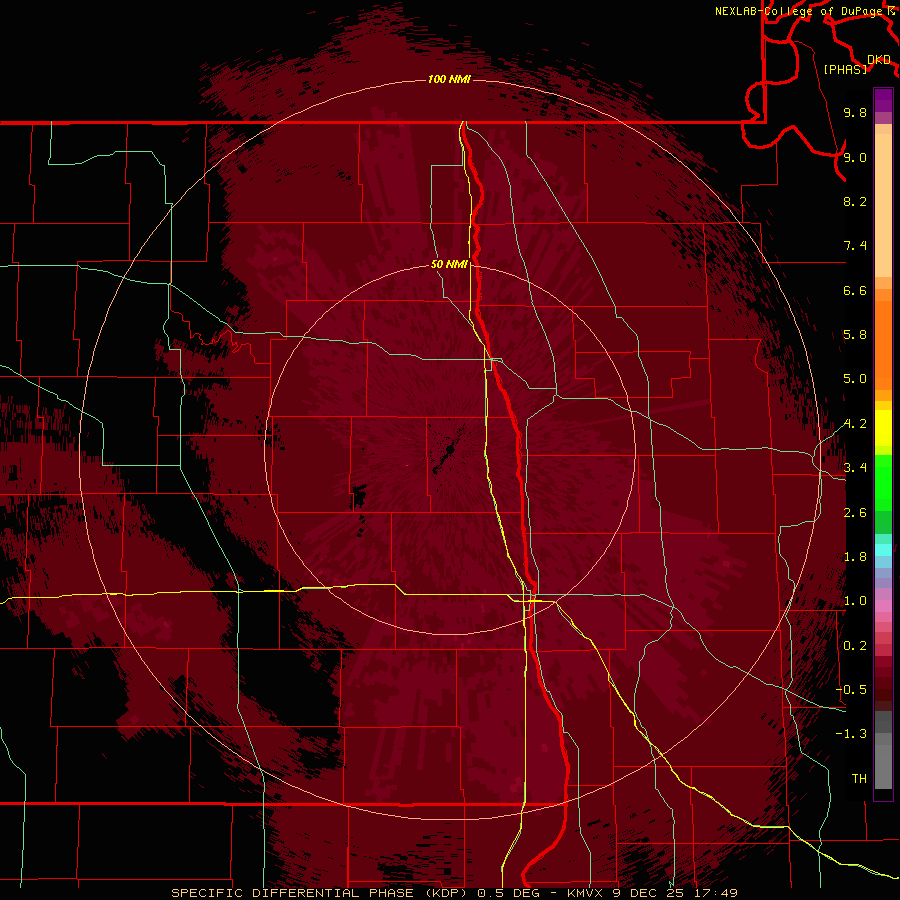This screenshot has height=900, width=900.
Task: Click the 5.0 scale value
Action: coord(855,379)
